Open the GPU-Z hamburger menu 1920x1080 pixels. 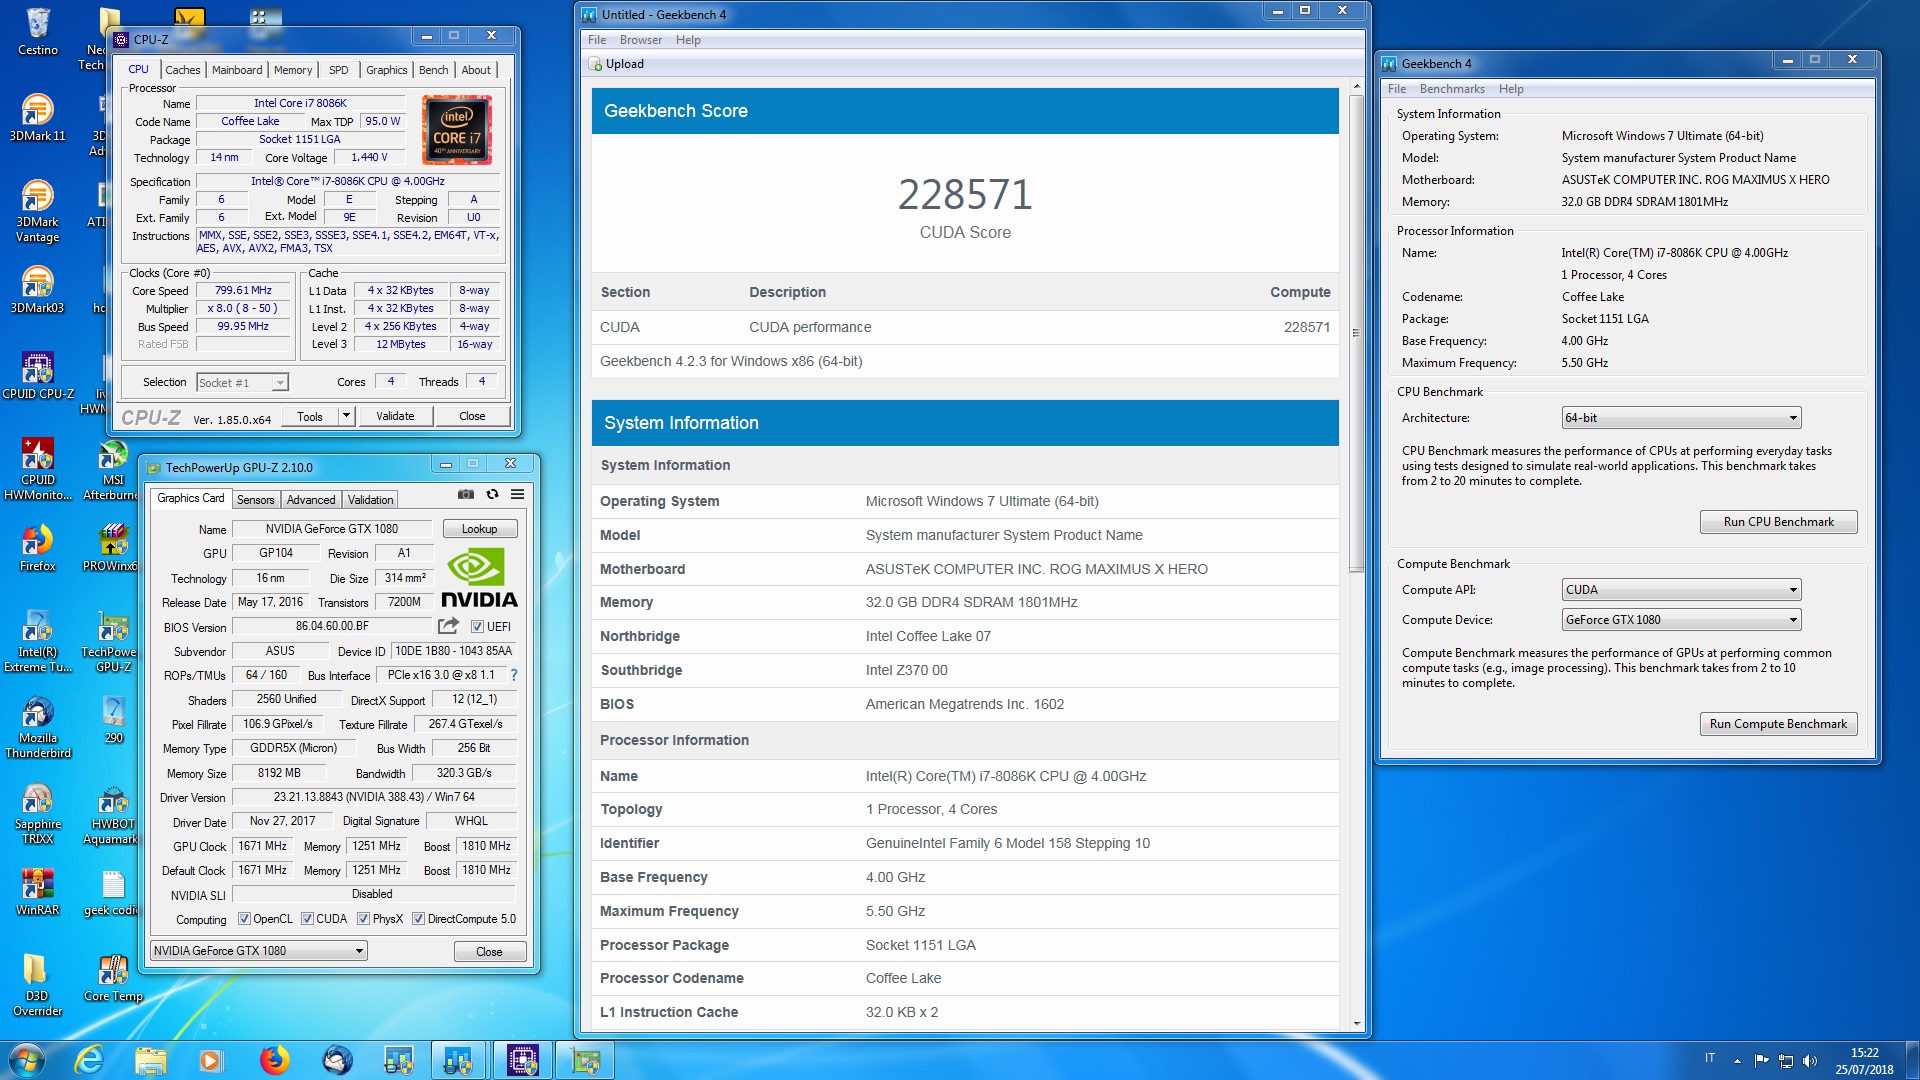pyautogui.click(x=517, y=494)
